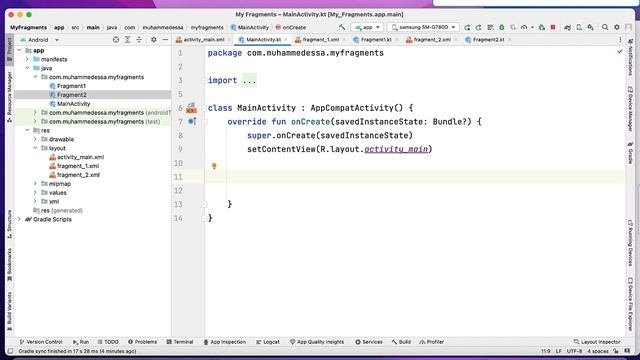The height and width of the screenshot is (360, 640).
Task: Open the editor tabs more options menu
Action: point(620,40)
